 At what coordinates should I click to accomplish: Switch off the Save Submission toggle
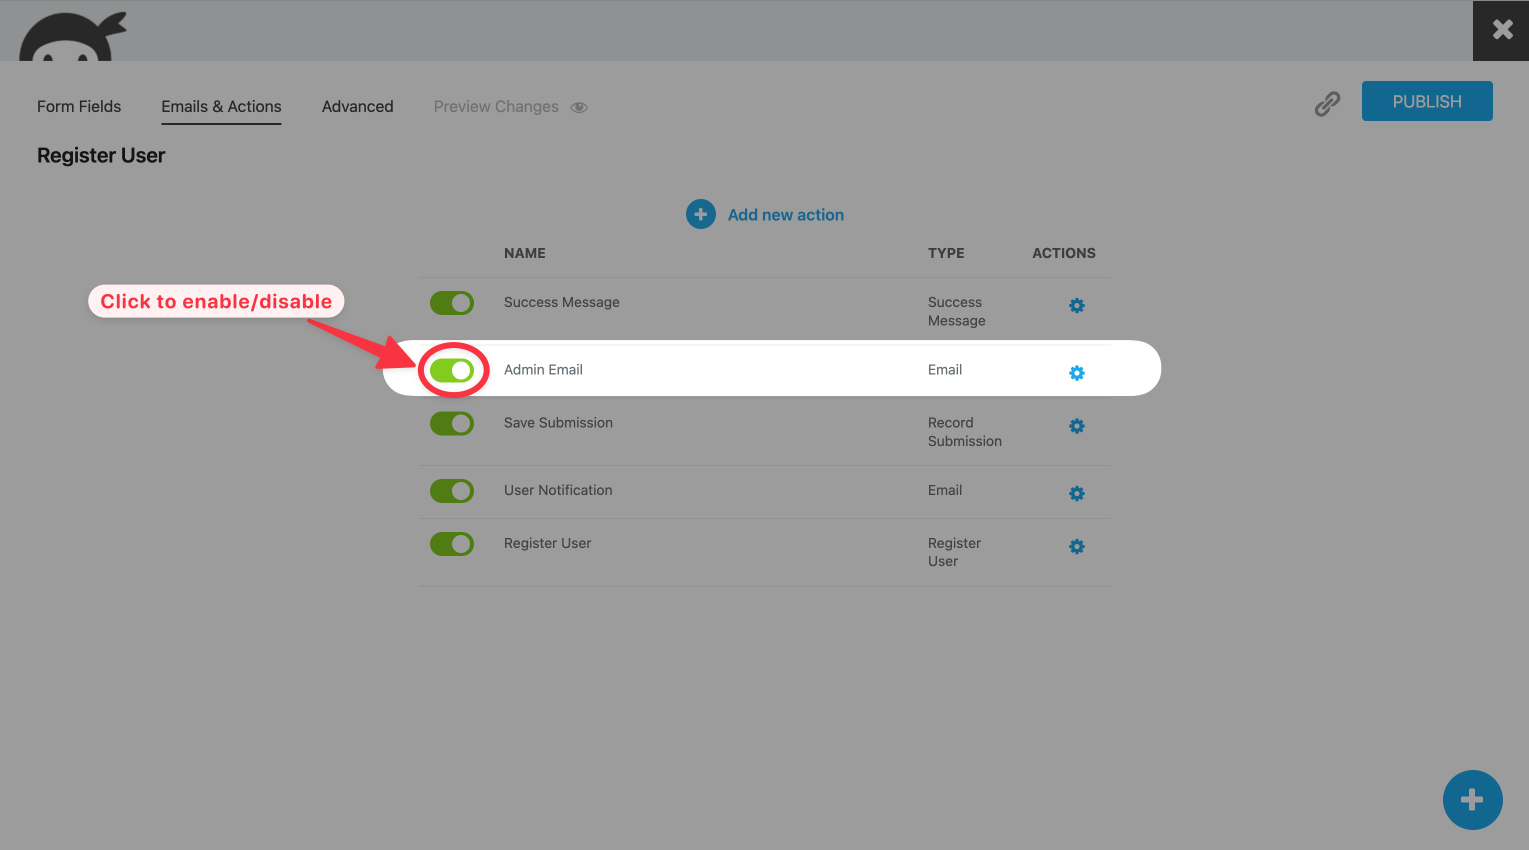(x=452, y=424)
